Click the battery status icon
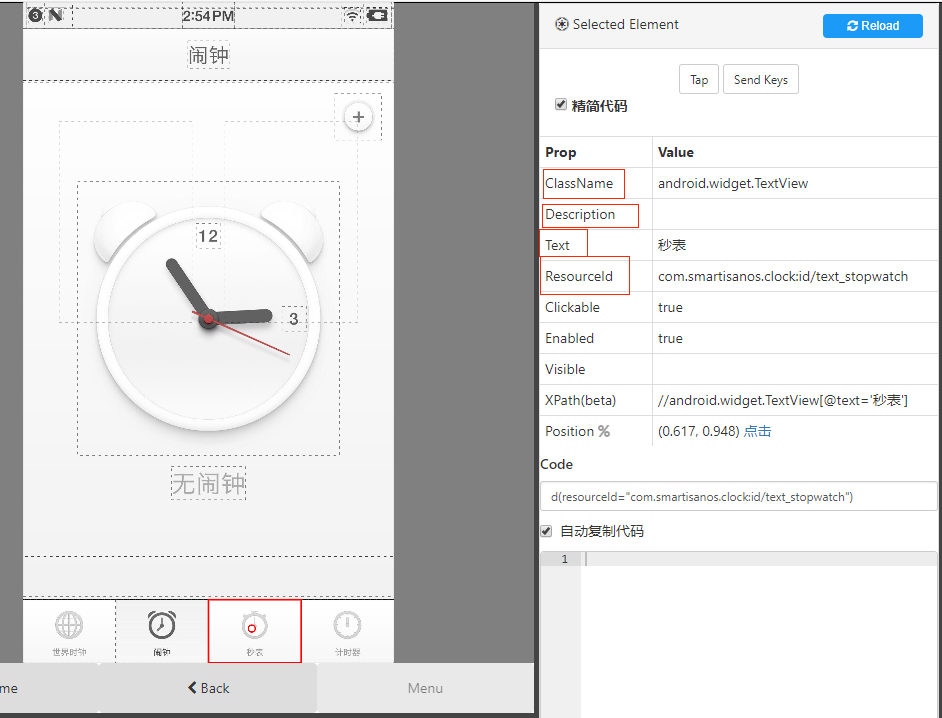Image resolution: width=942 pixels, height=718 pixels. click(x=377, y=15)
